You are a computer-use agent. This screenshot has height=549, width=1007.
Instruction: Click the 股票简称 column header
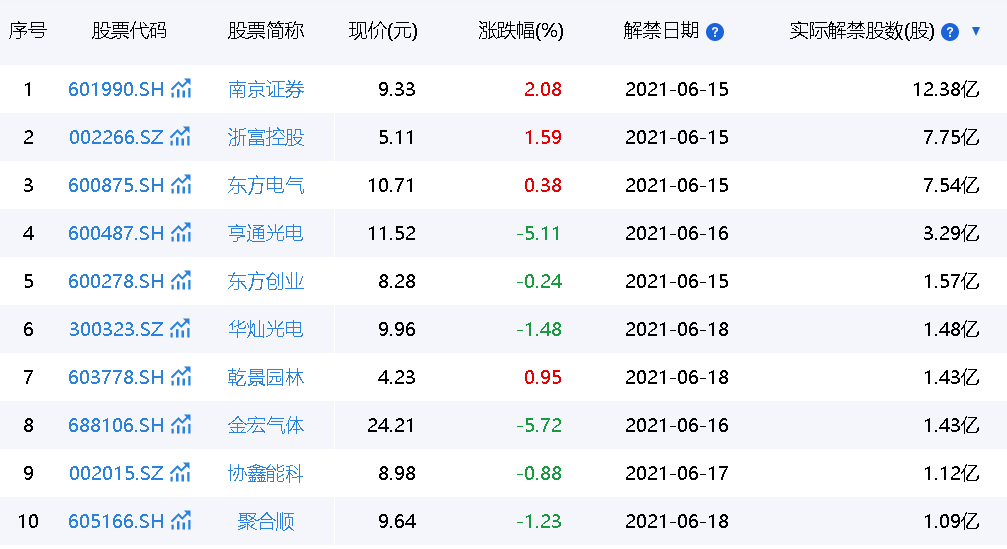pyautogui.click(x=266, y=31)
